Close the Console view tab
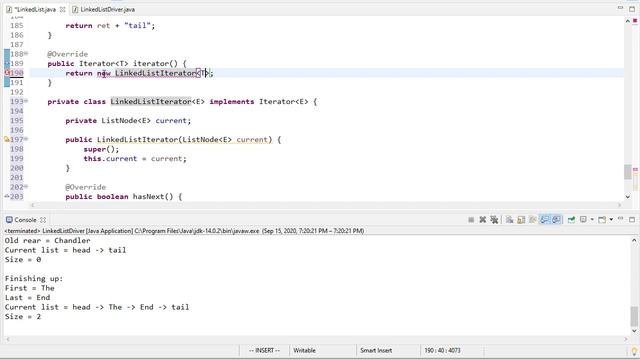This screenshot has width=640, height=360. coord(43,220)
